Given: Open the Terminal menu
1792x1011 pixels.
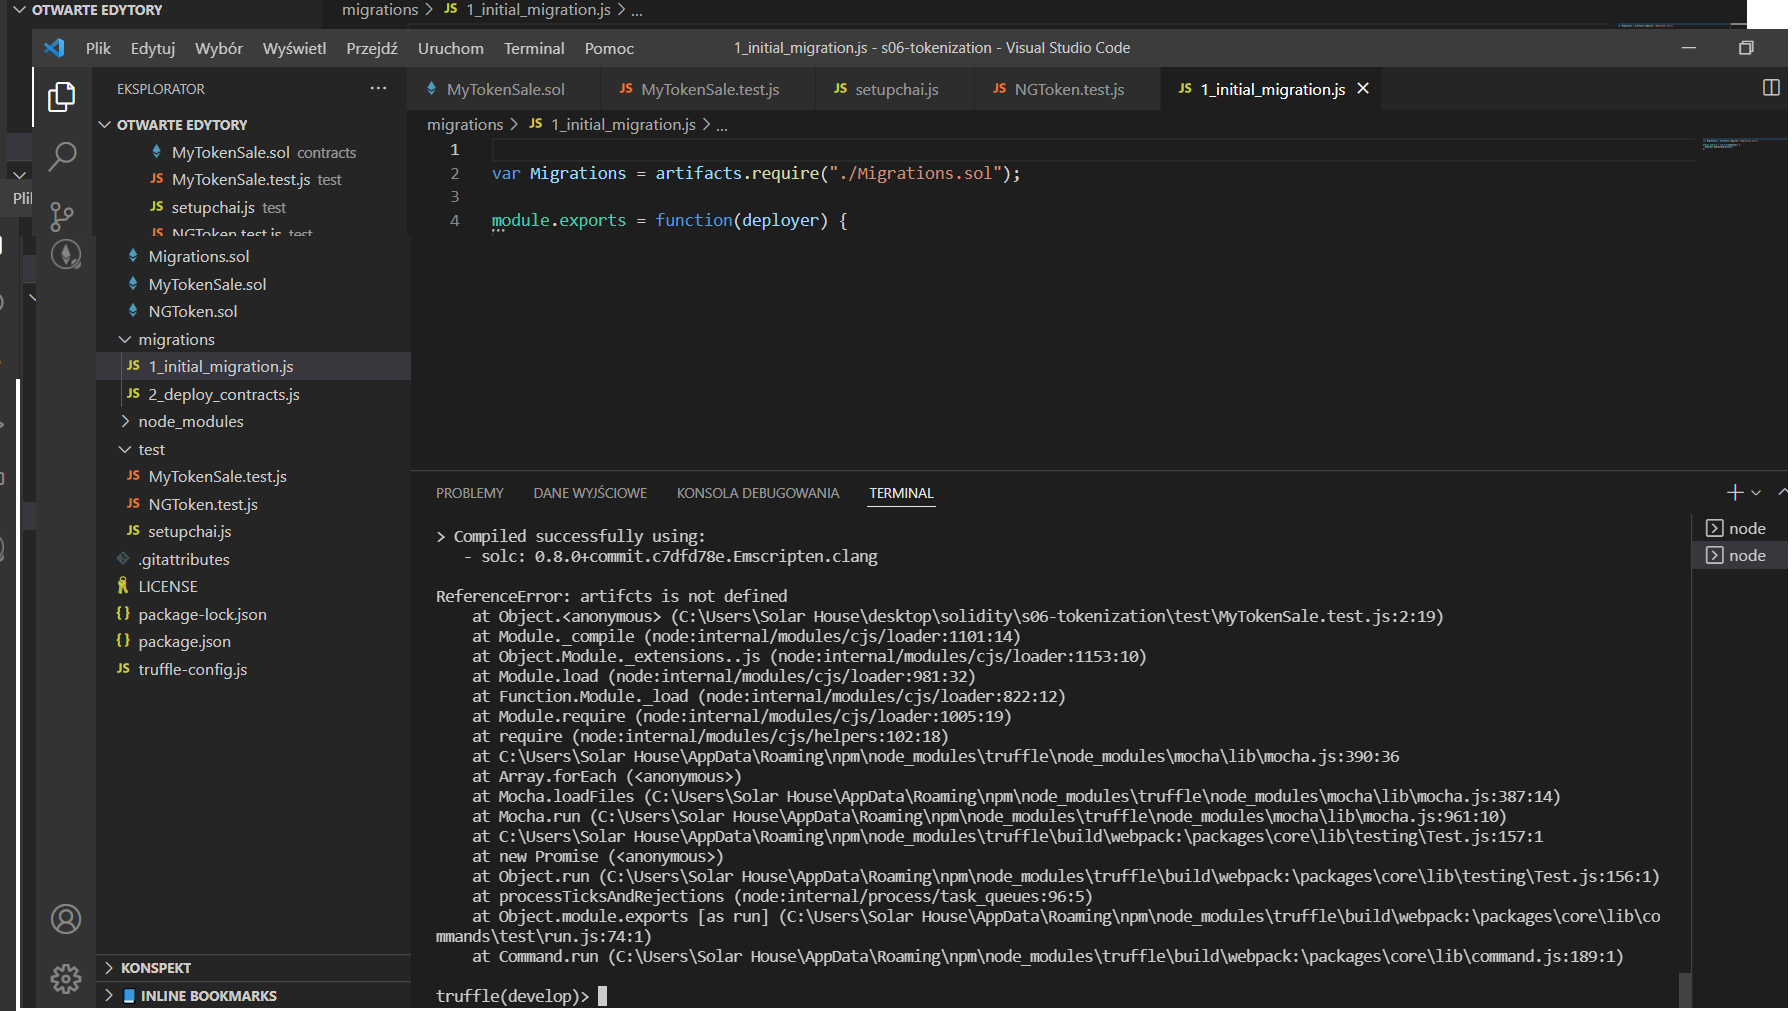Looking at the screenshot, I should (534, 48).
